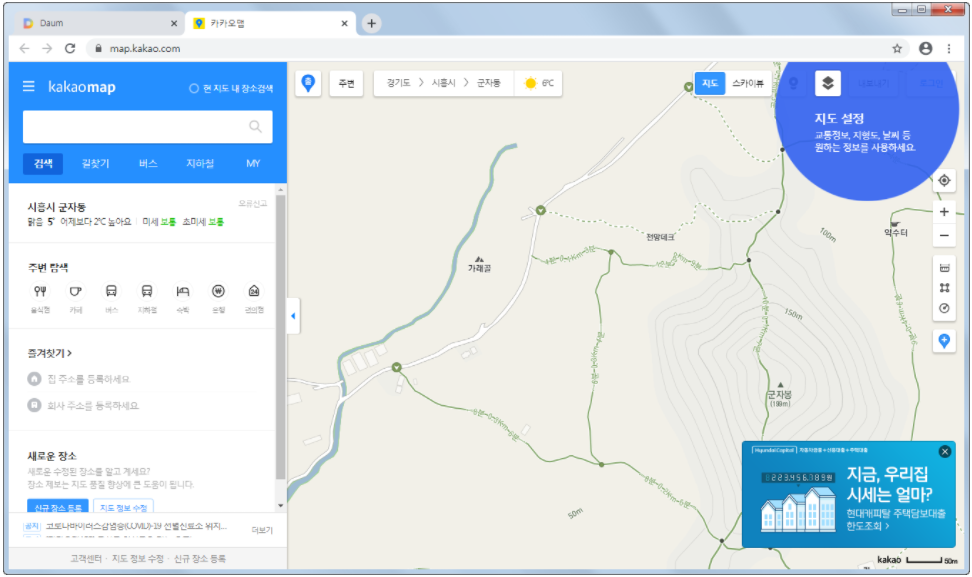The image size is (972, 577).
Task: Click 회사 주소를 등록하세요 link
Action: coord(93,405)
